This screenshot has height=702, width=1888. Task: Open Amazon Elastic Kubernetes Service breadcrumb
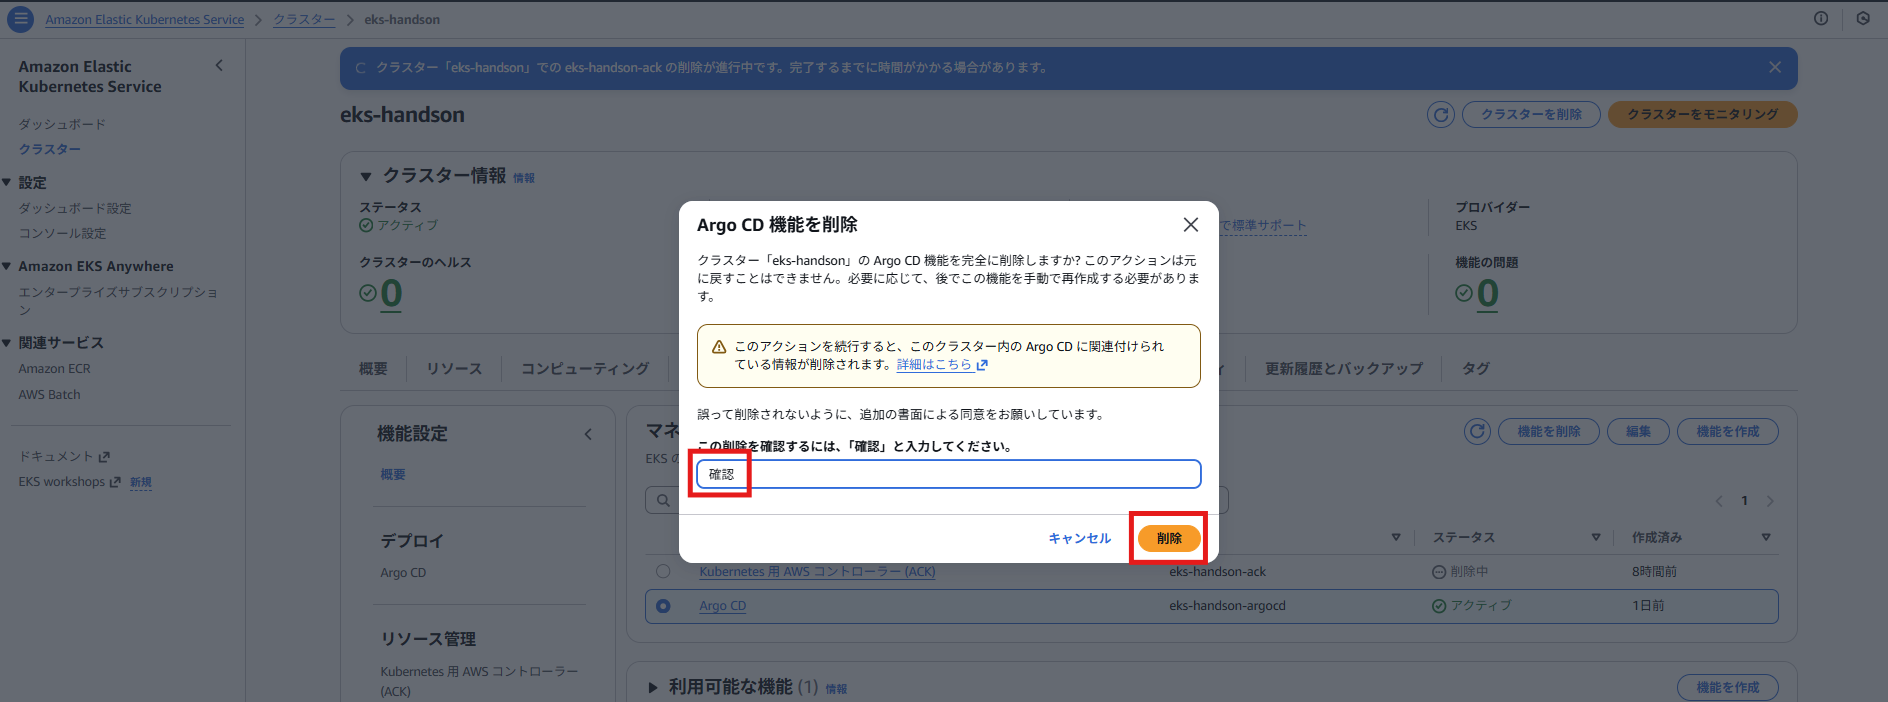[x=144, y=19]
